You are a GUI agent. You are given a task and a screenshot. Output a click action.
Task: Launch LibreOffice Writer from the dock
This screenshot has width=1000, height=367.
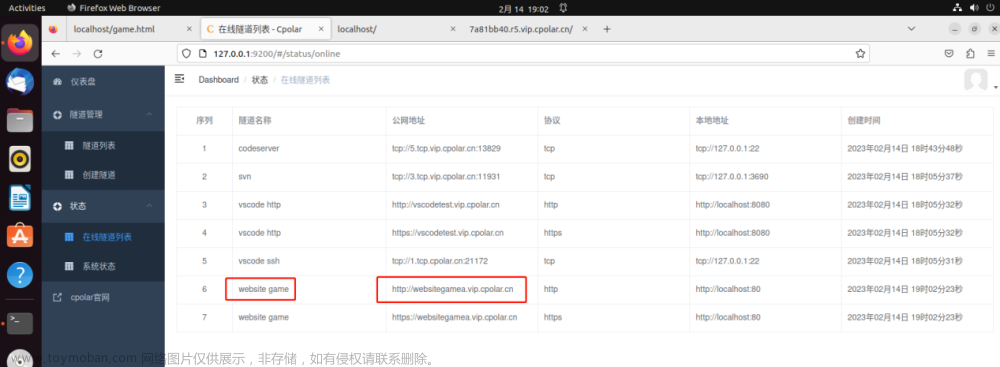[x=20, y=198]
